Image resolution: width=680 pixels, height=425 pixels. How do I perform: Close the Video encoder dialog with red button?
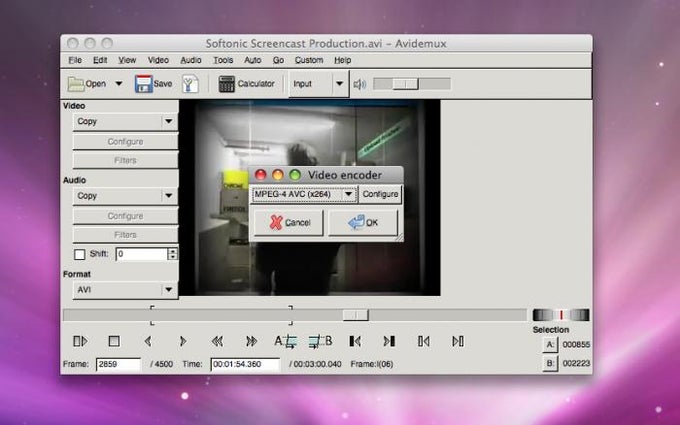(x=260, y=175)
